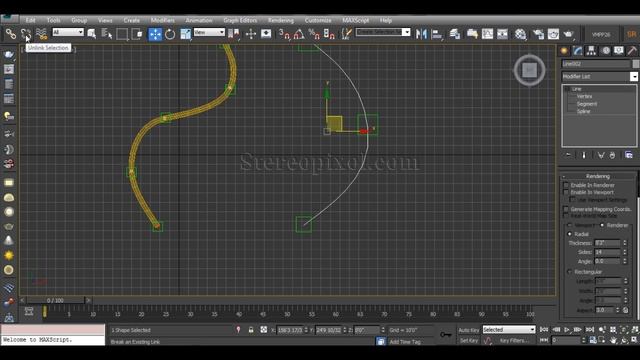Collapse the Line entry in modifier stack
Image resolution: width=640 pixels, height=360 pixels.
coord(567,89)
